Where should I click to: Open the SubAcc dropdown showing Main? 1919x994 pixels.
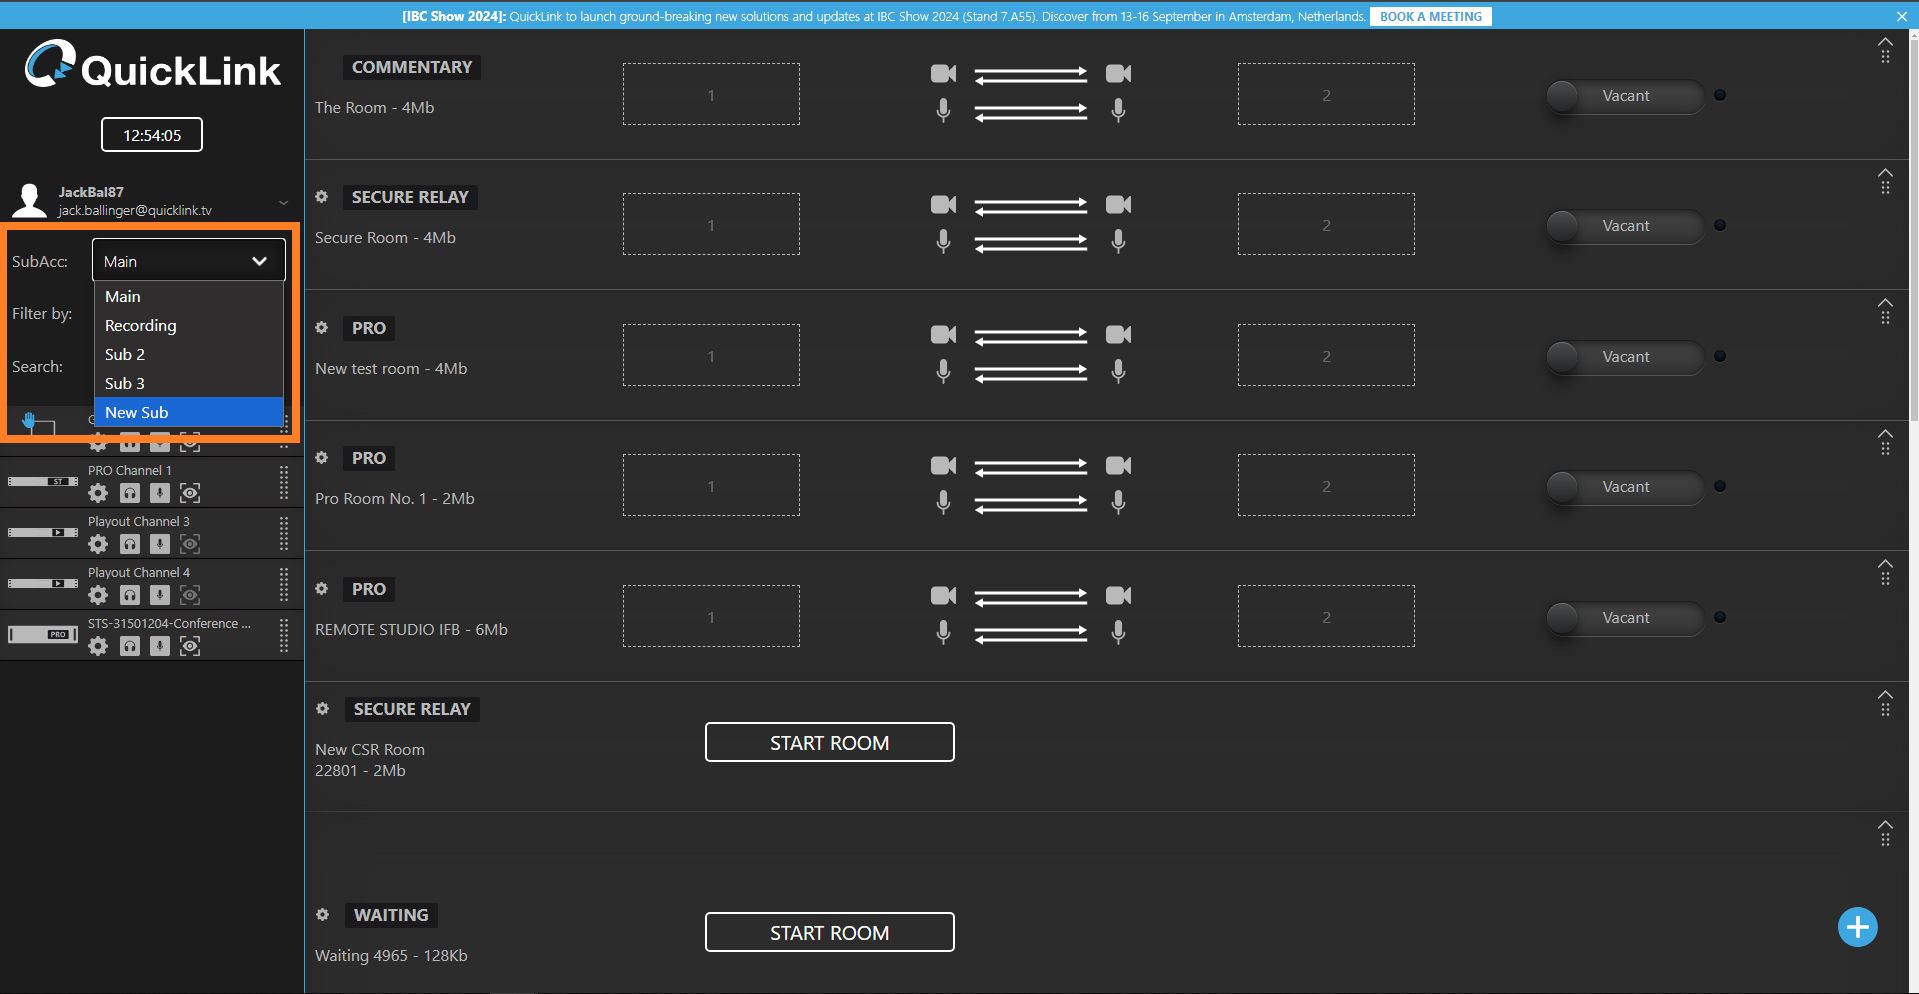point(188,261)
